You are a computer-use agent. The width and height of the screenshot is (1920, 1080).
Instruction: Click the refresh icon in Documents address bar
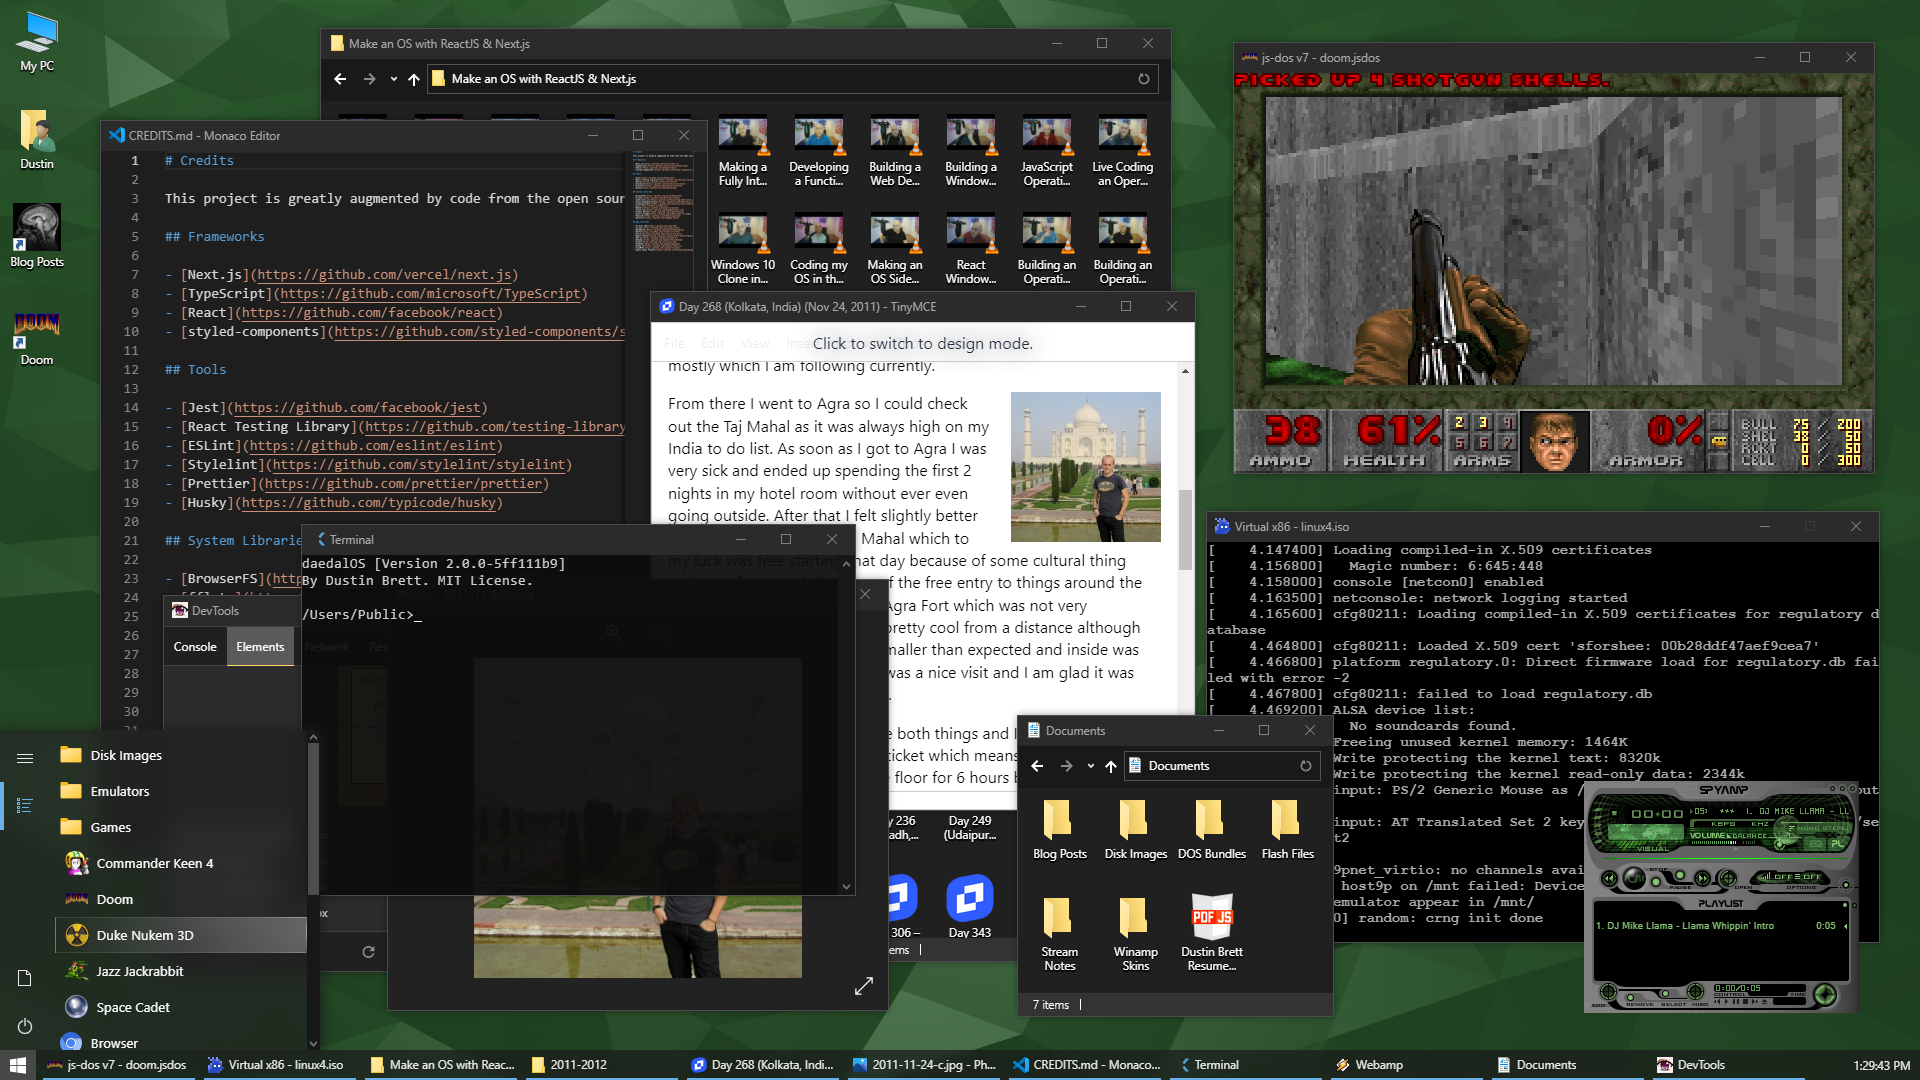[x=1305, y=766]
